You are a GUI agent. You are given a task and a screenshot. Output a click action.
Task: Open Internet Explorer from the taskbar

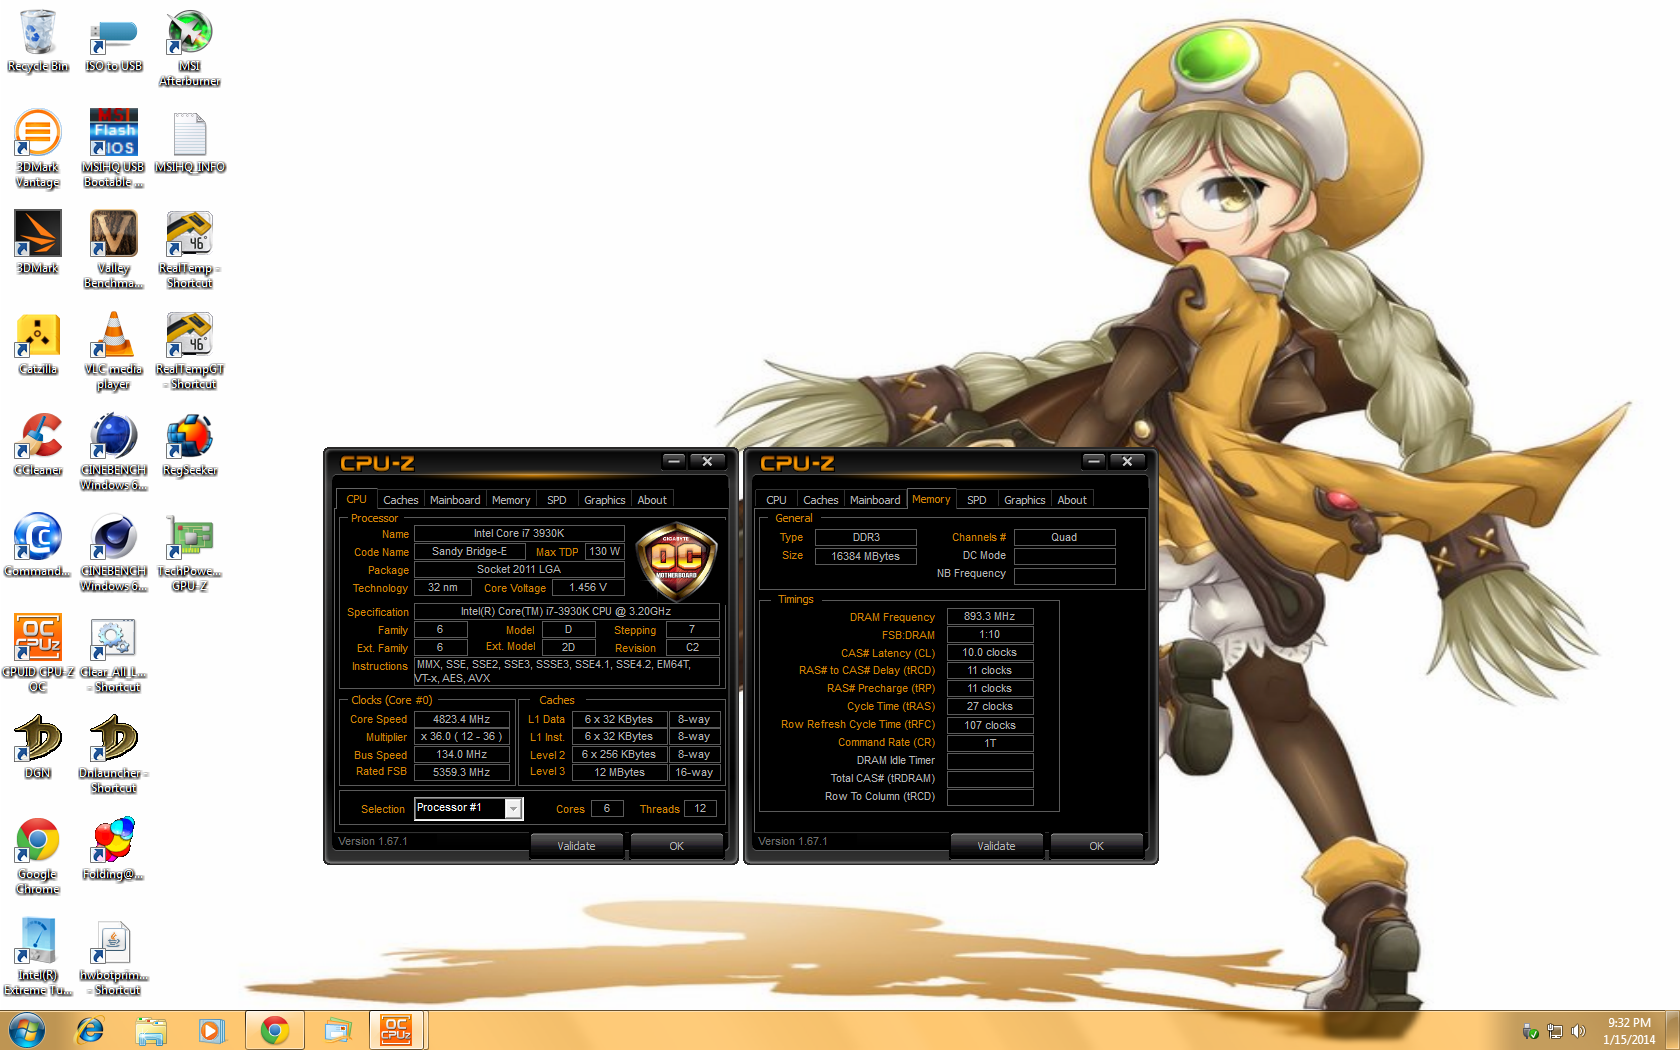point(90,1030)
